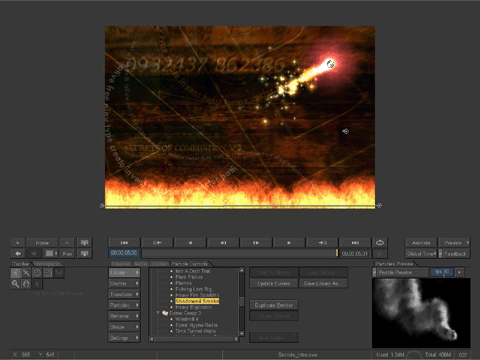
Task: Go to previous keyframe
Action: (157, 243)
